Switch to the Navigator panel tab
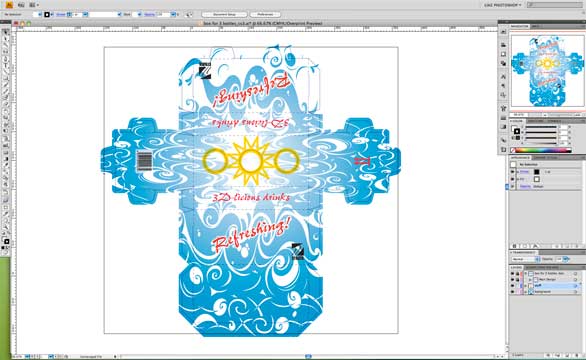586x360 pixels. [x=520, y=27]
